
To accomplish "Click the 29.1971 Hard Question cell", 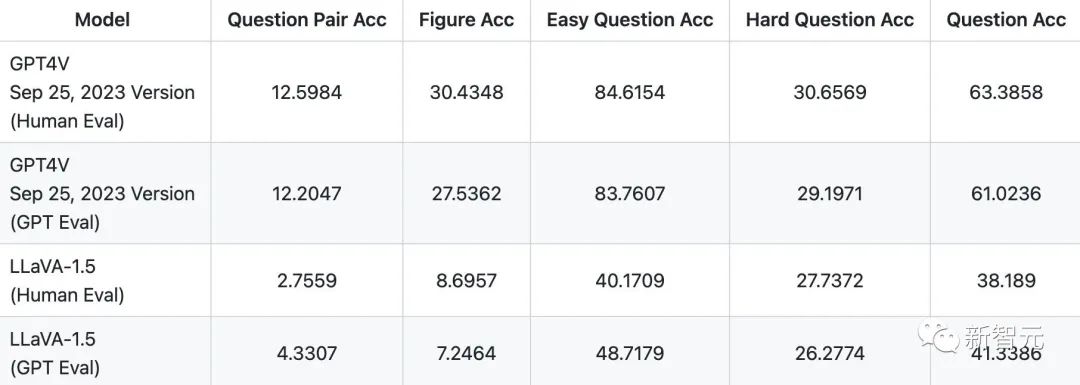I will pos(830,194).
